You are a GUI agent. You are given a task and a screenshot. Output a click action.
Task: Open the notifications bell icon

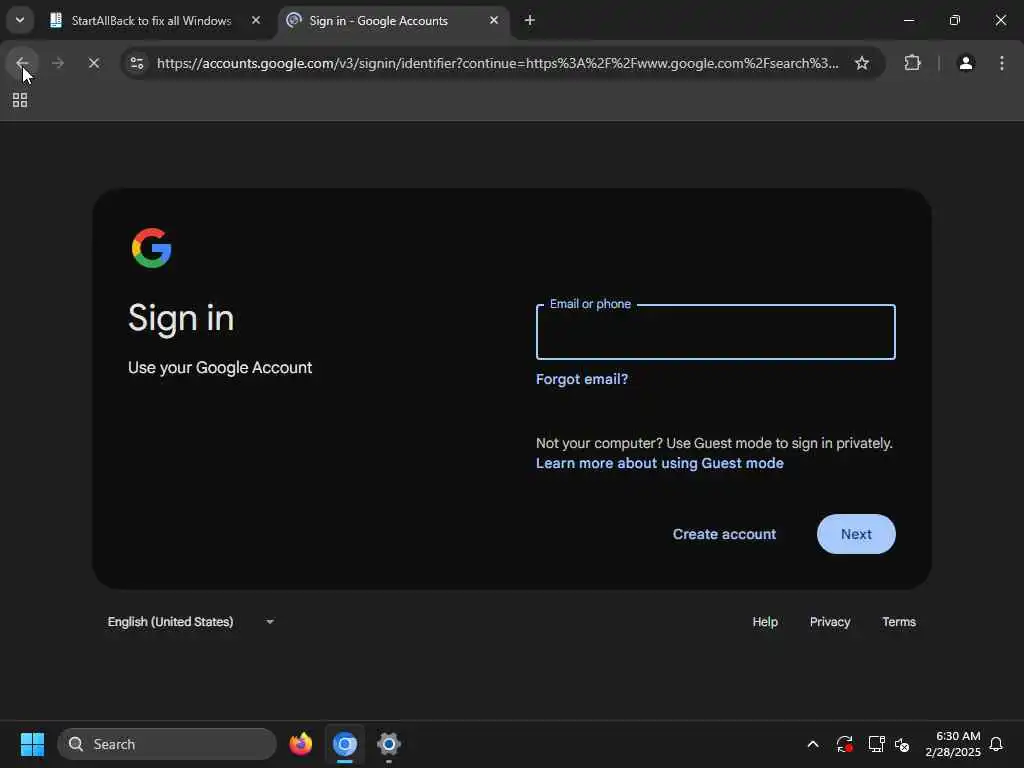coord(996,744)
